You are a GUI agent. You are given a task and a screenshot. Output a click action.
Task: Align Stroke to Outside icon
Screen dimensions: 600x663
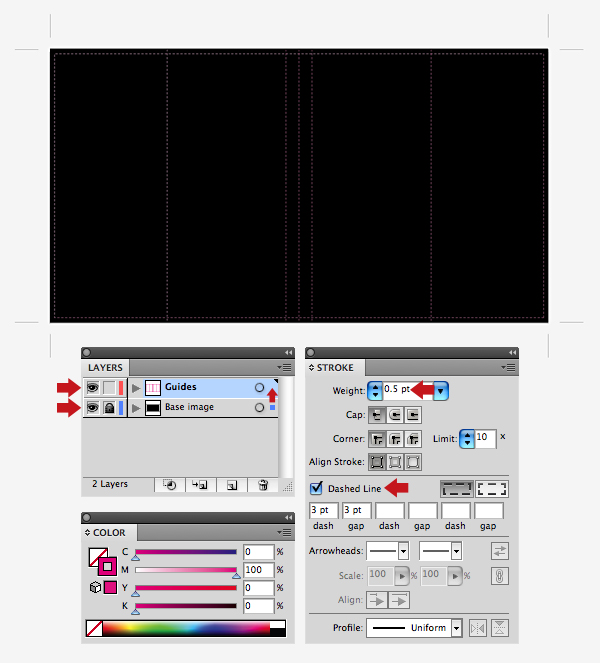413,462
